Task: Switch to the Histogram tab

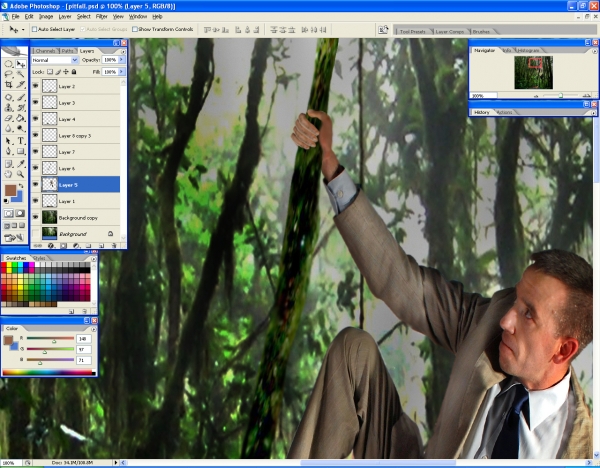Action: (528, 51)
